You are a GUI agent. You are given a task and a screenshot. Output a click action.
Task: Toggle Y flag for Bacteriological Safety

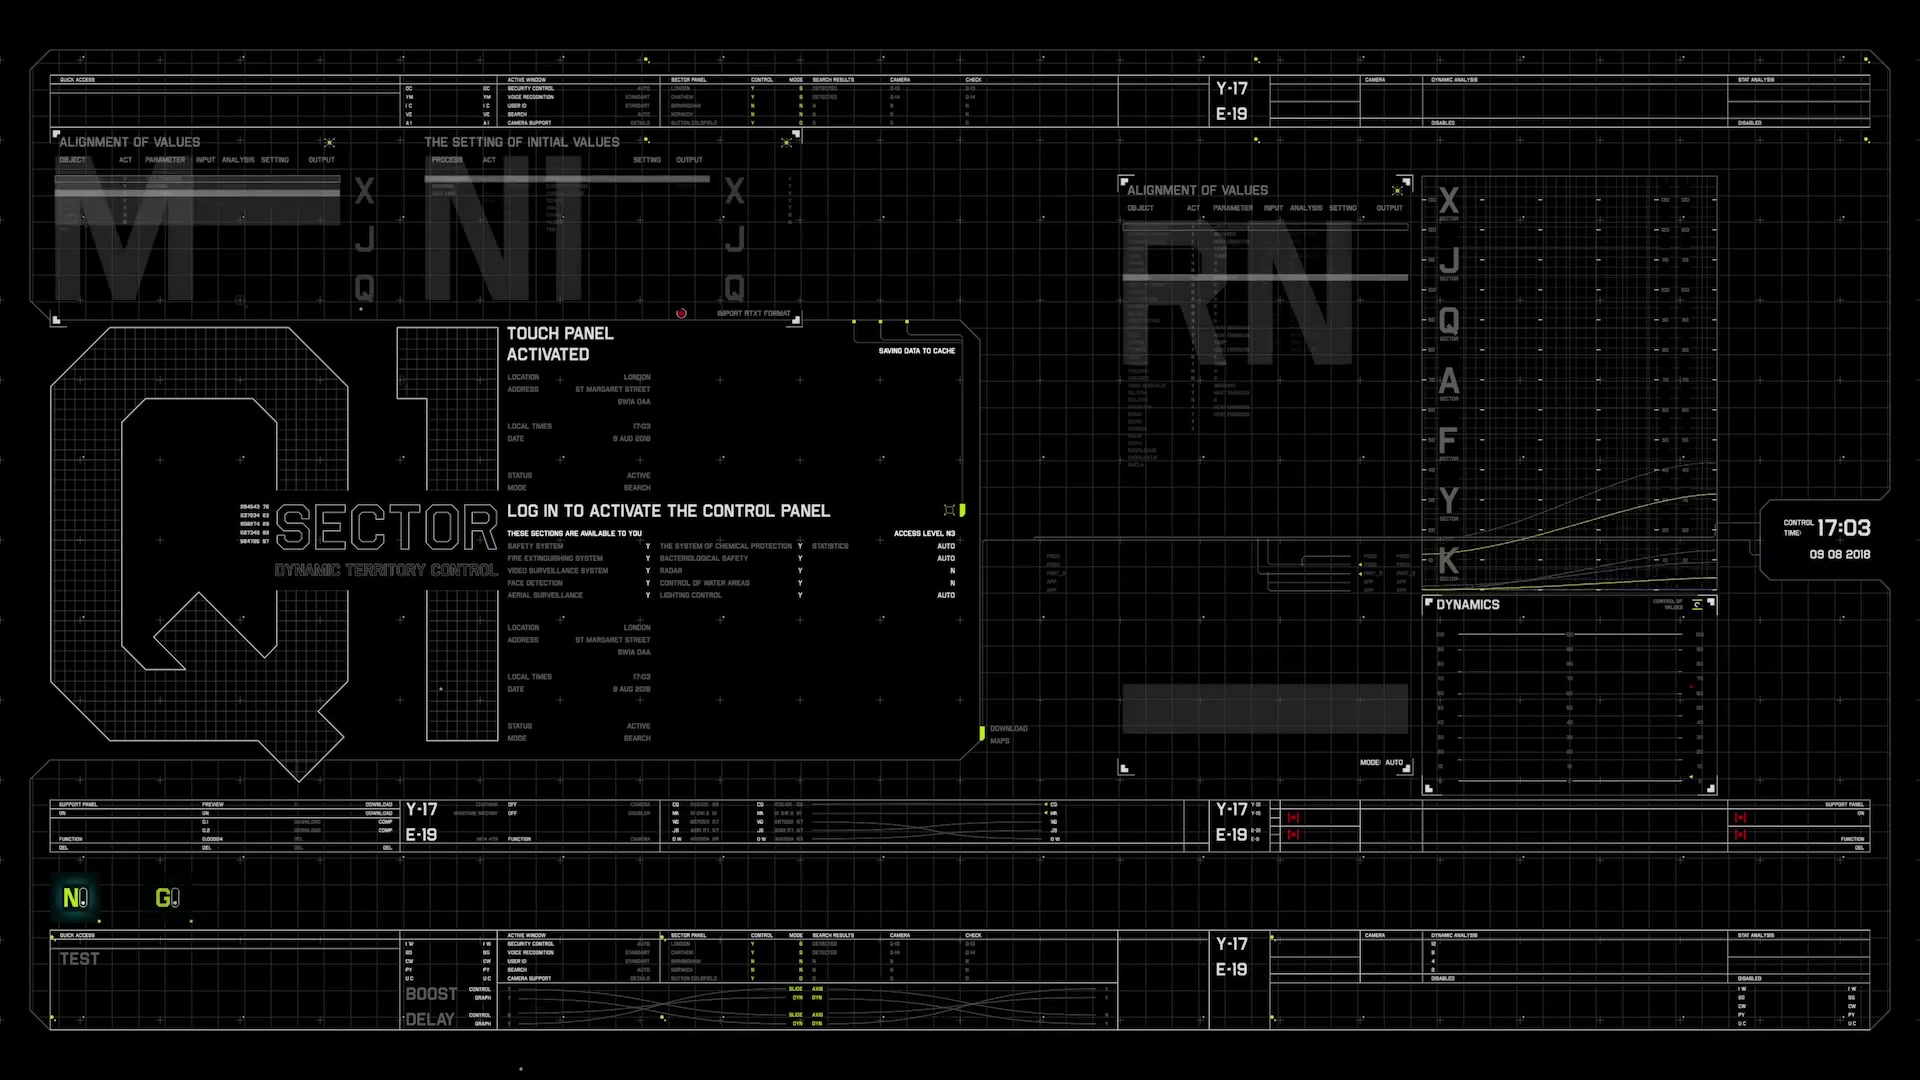pos(799,558)
